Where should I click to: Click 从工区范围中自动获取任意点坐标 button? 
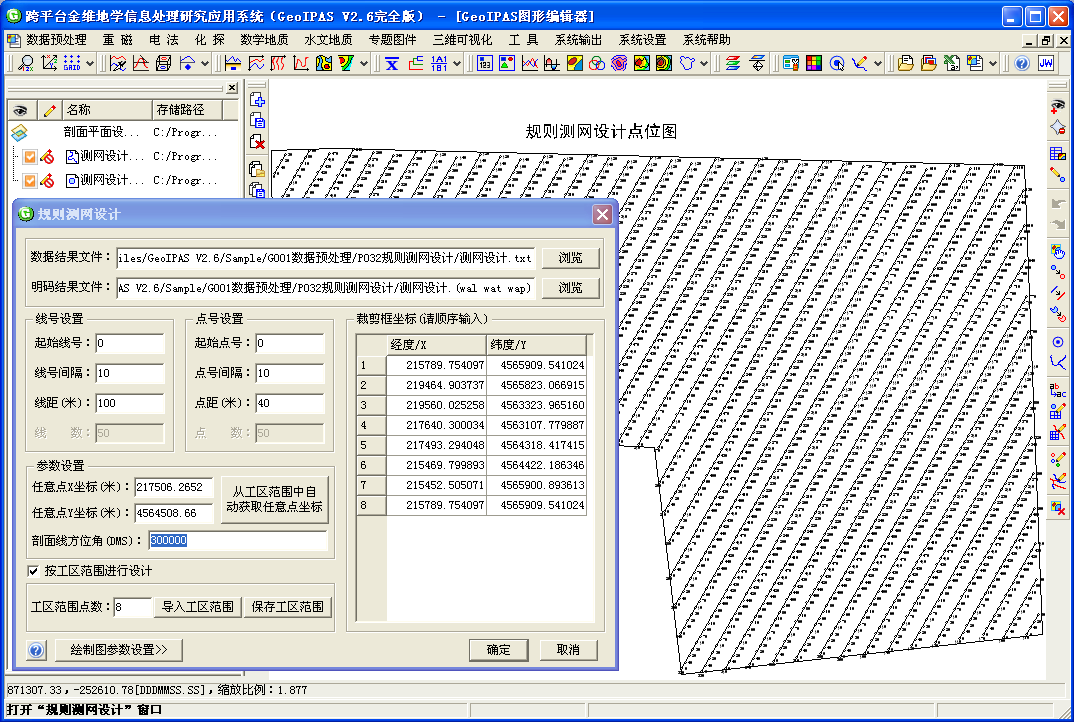pyautogui.click(x=274, y=499)
